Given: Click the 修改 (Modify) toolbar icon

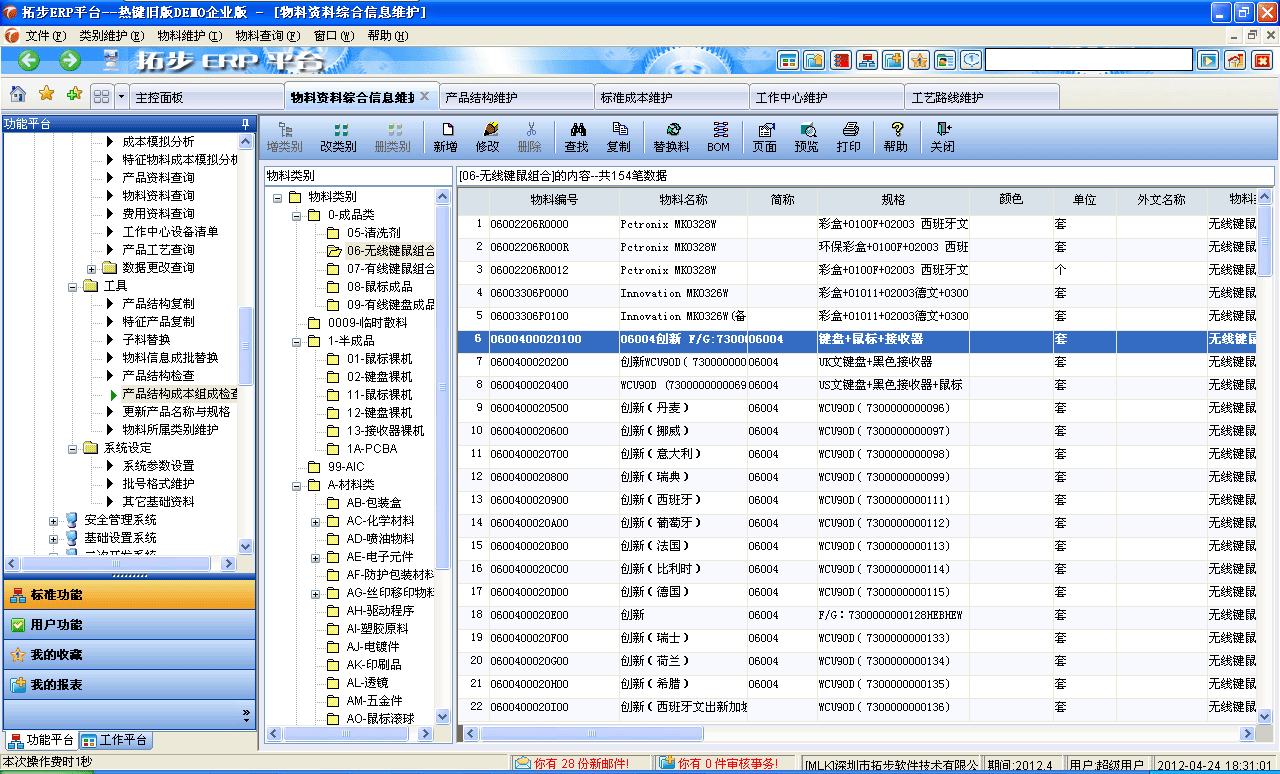Looking at the screenshot, I should click(x=489, y=136).
